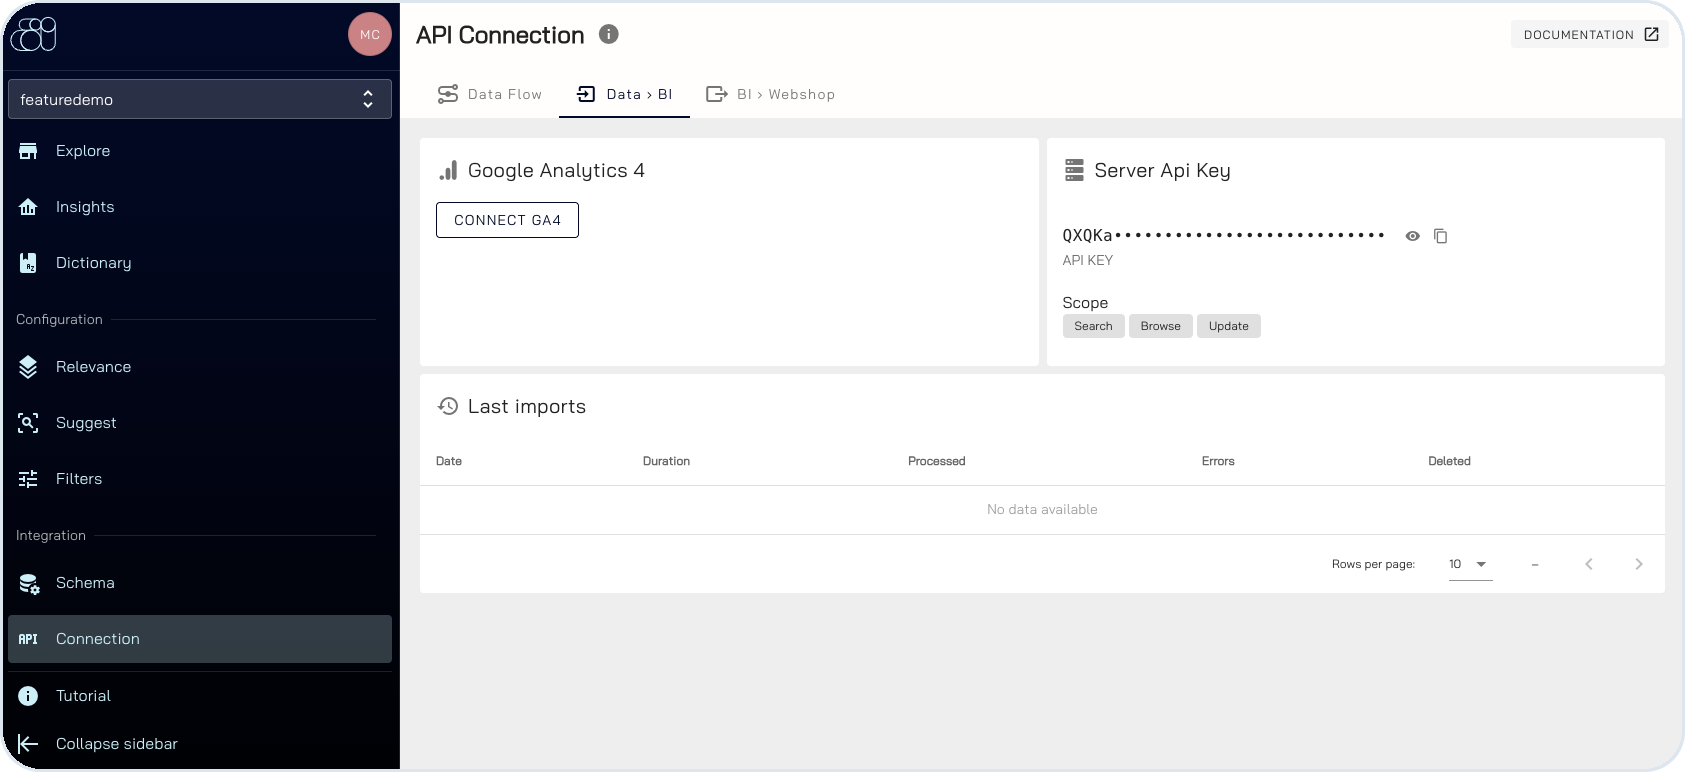This screenshot has width=1685, height=772.
Task: Sort by the Date column header
Action: pyautogui.click(x=449, y=461)
